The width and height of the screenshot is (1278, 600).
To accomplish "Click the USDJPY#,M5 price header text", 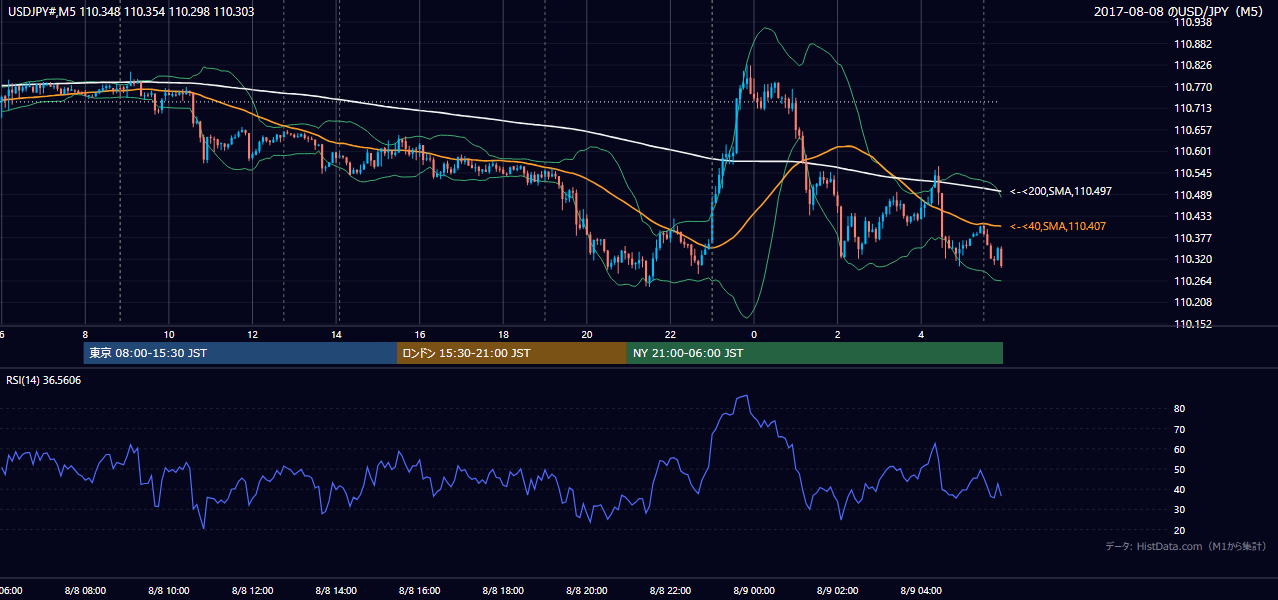I will click(x=130, y=10).
